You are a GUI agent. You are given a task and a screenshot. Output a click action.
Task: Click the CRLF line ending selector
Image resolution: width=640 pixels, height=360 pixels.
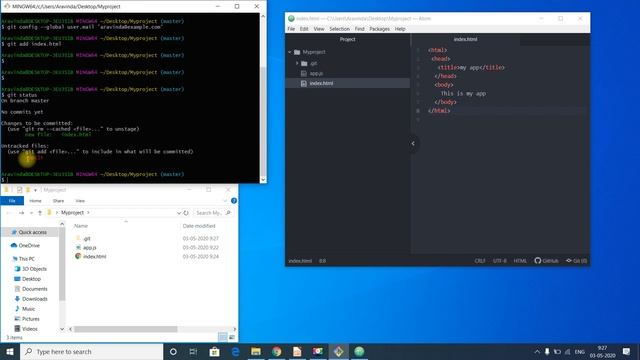point(480,261)
